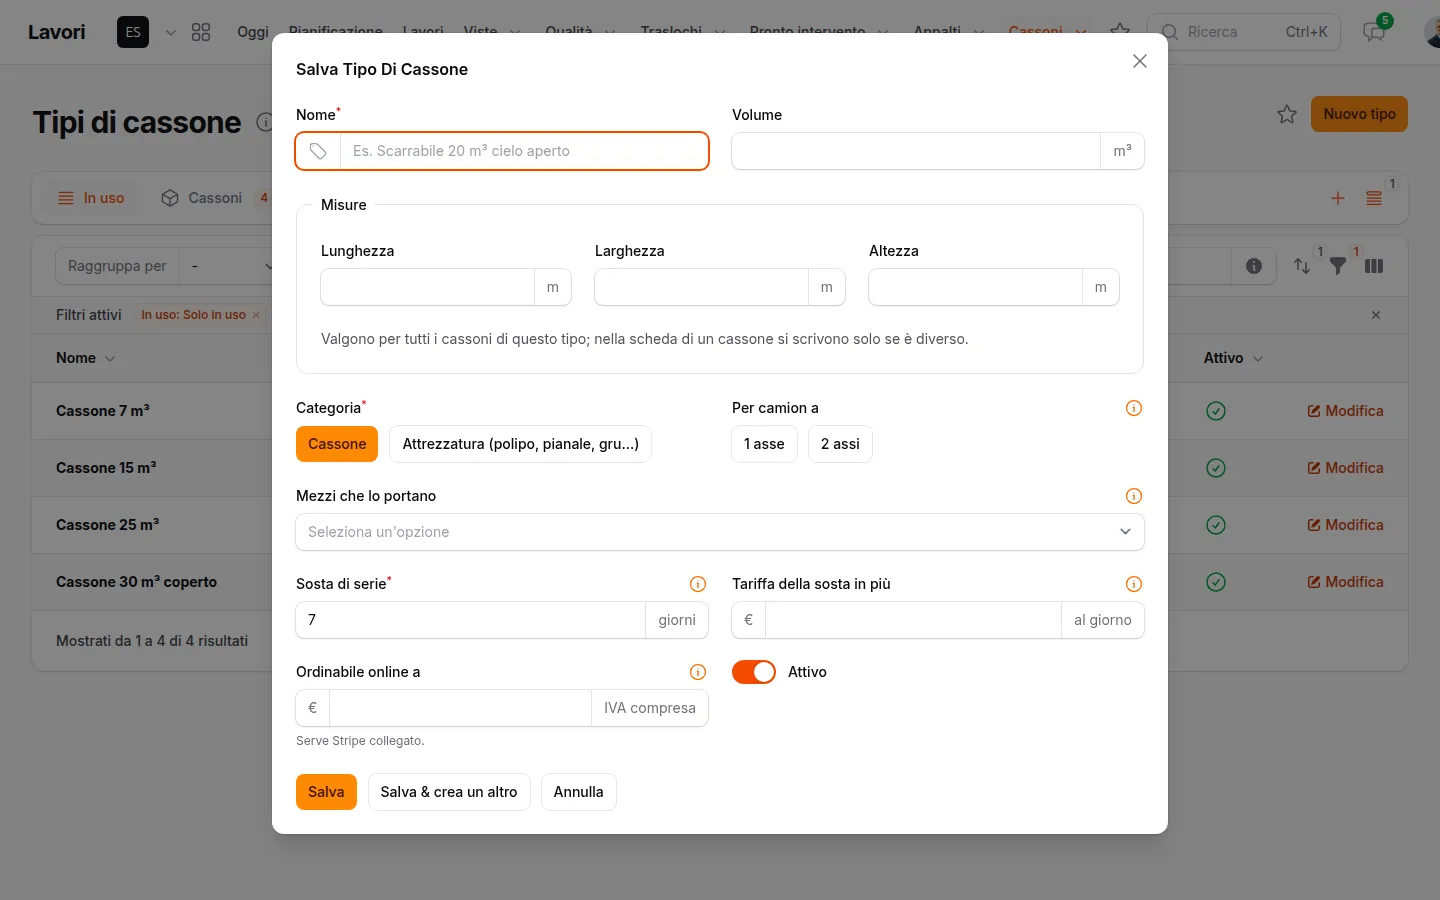Viewport: 1440px width, 900px height.
Task: Click Salva & crea un altro
Action: [x=449, y=792]
